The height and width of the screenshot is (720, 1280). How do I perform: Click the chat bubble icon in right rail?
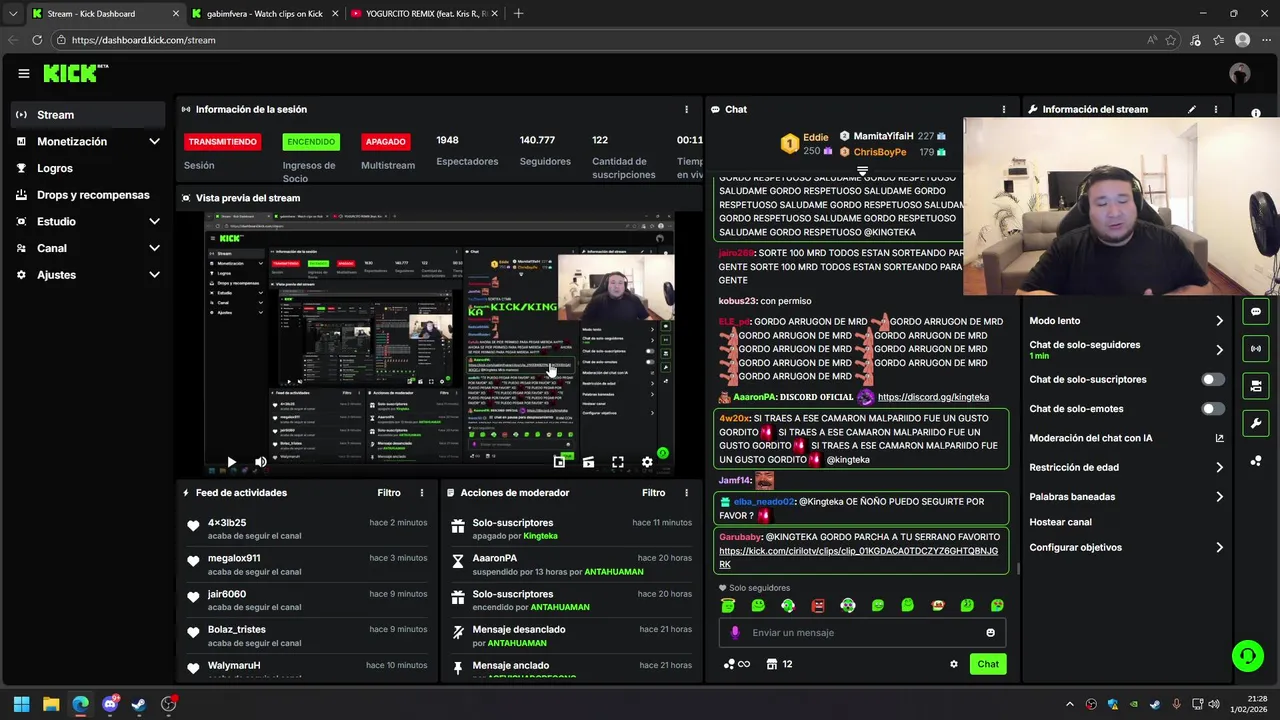[1256, 311]
